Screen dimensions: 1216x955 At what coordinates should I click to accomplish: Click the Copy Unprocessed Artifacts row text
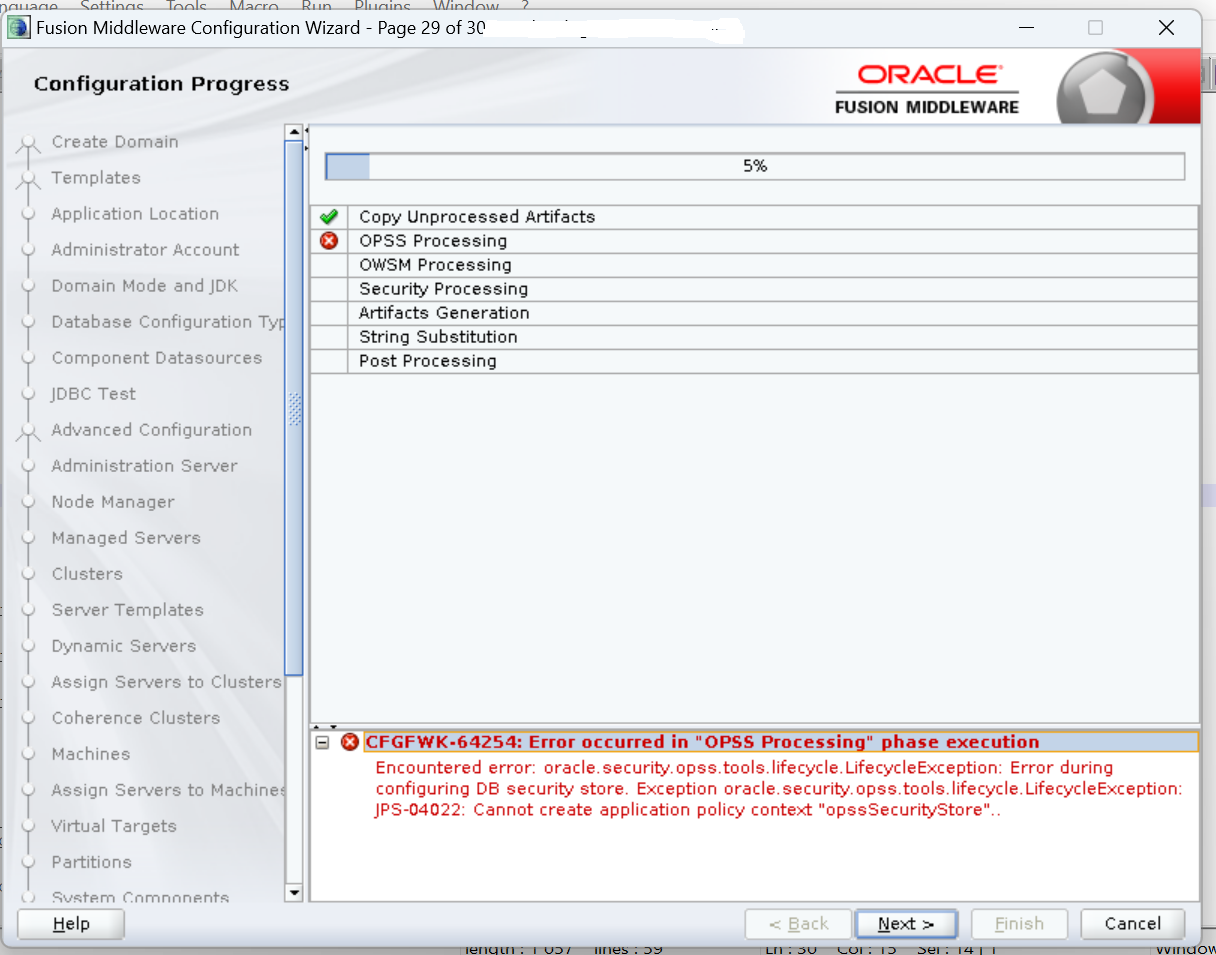tap(477, 217)
